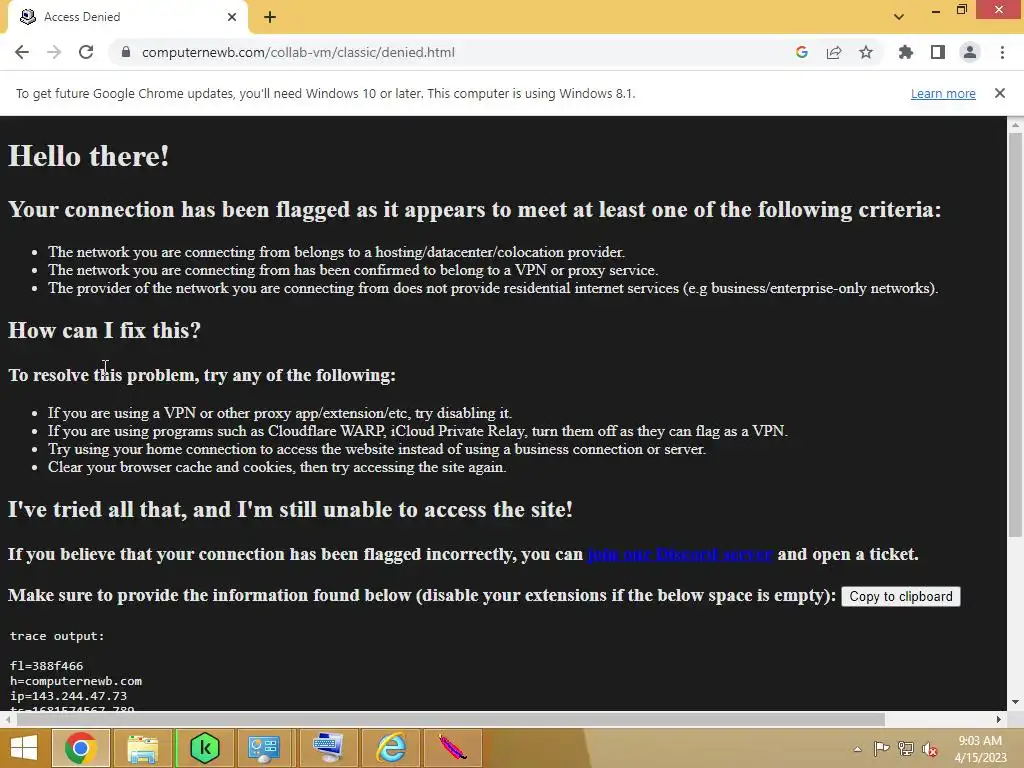Click the ip=143.244.47.73 trace line
This screenshot has width=1024, height=768.
tap(69, 696)
